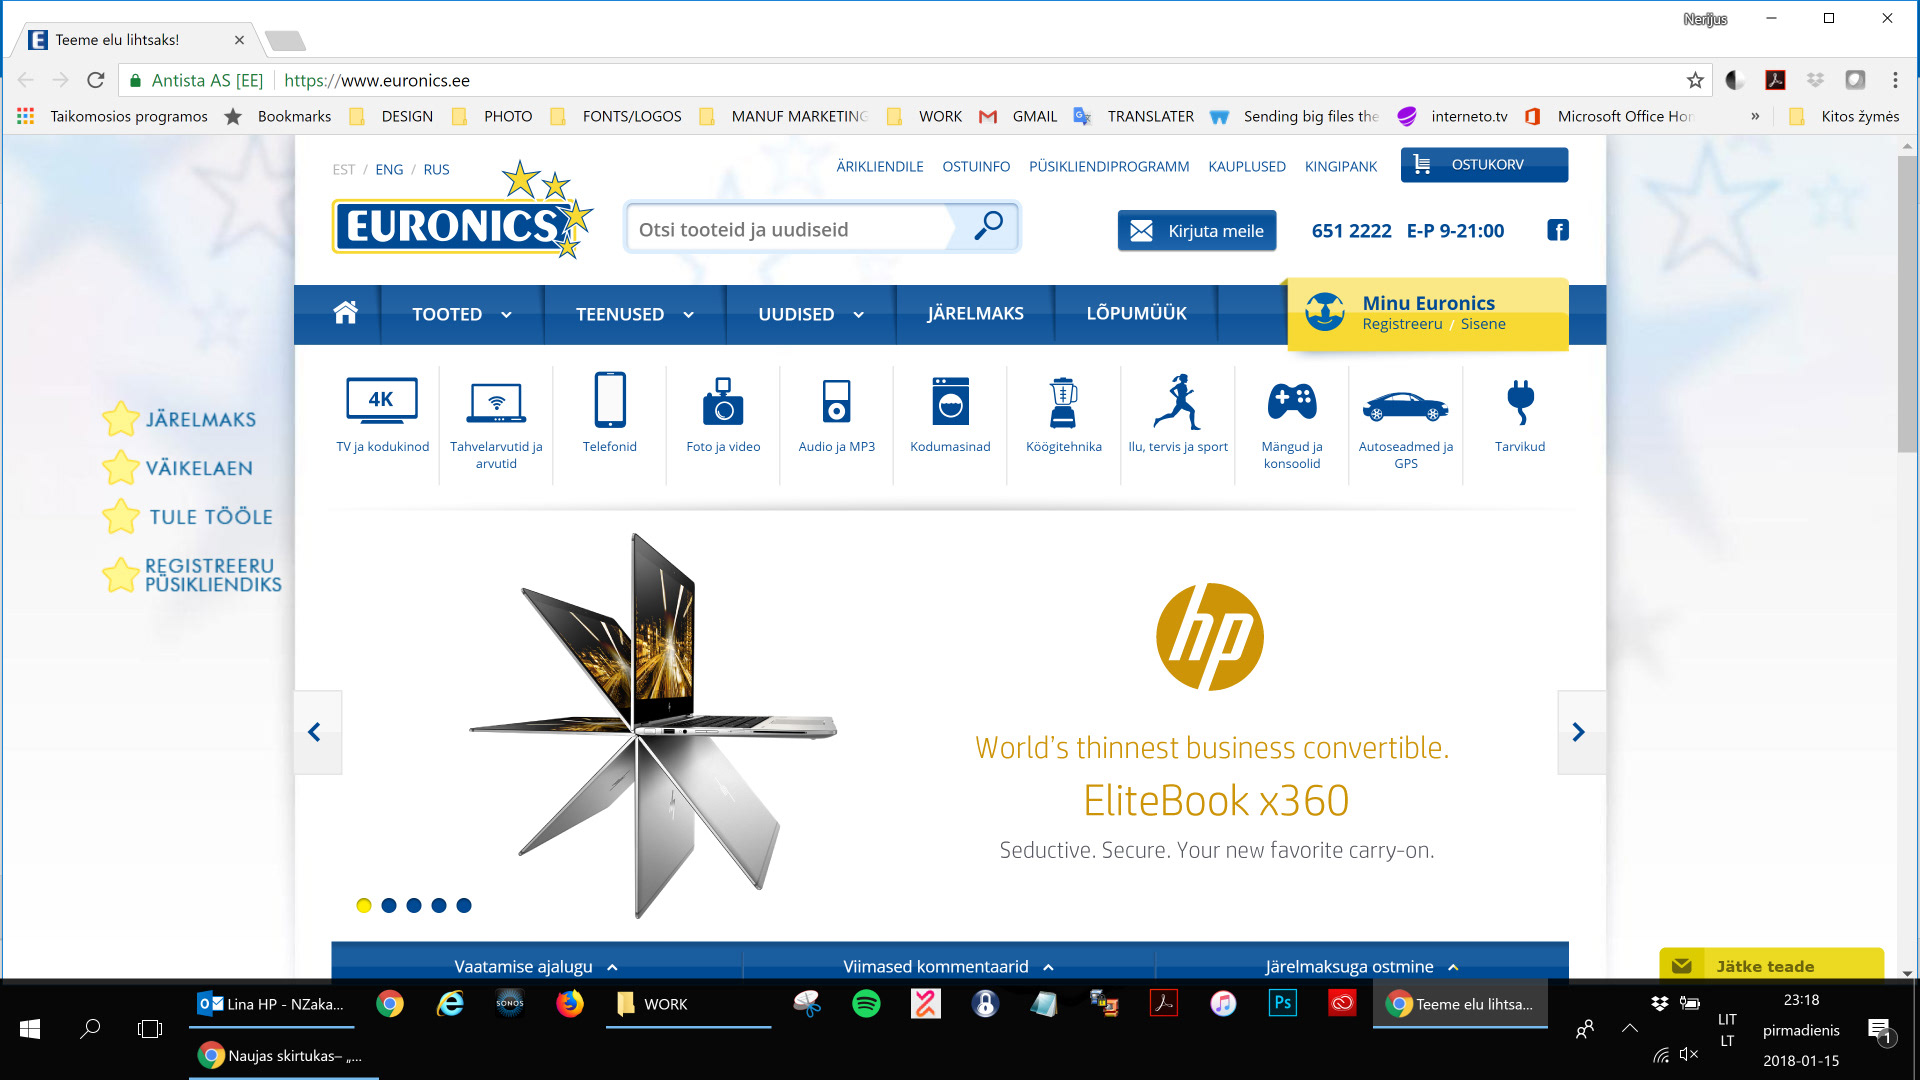Open Tahvelarvutid ja arvutid category
This screenshot has width=1920, height=1080.
pos(496,425)
